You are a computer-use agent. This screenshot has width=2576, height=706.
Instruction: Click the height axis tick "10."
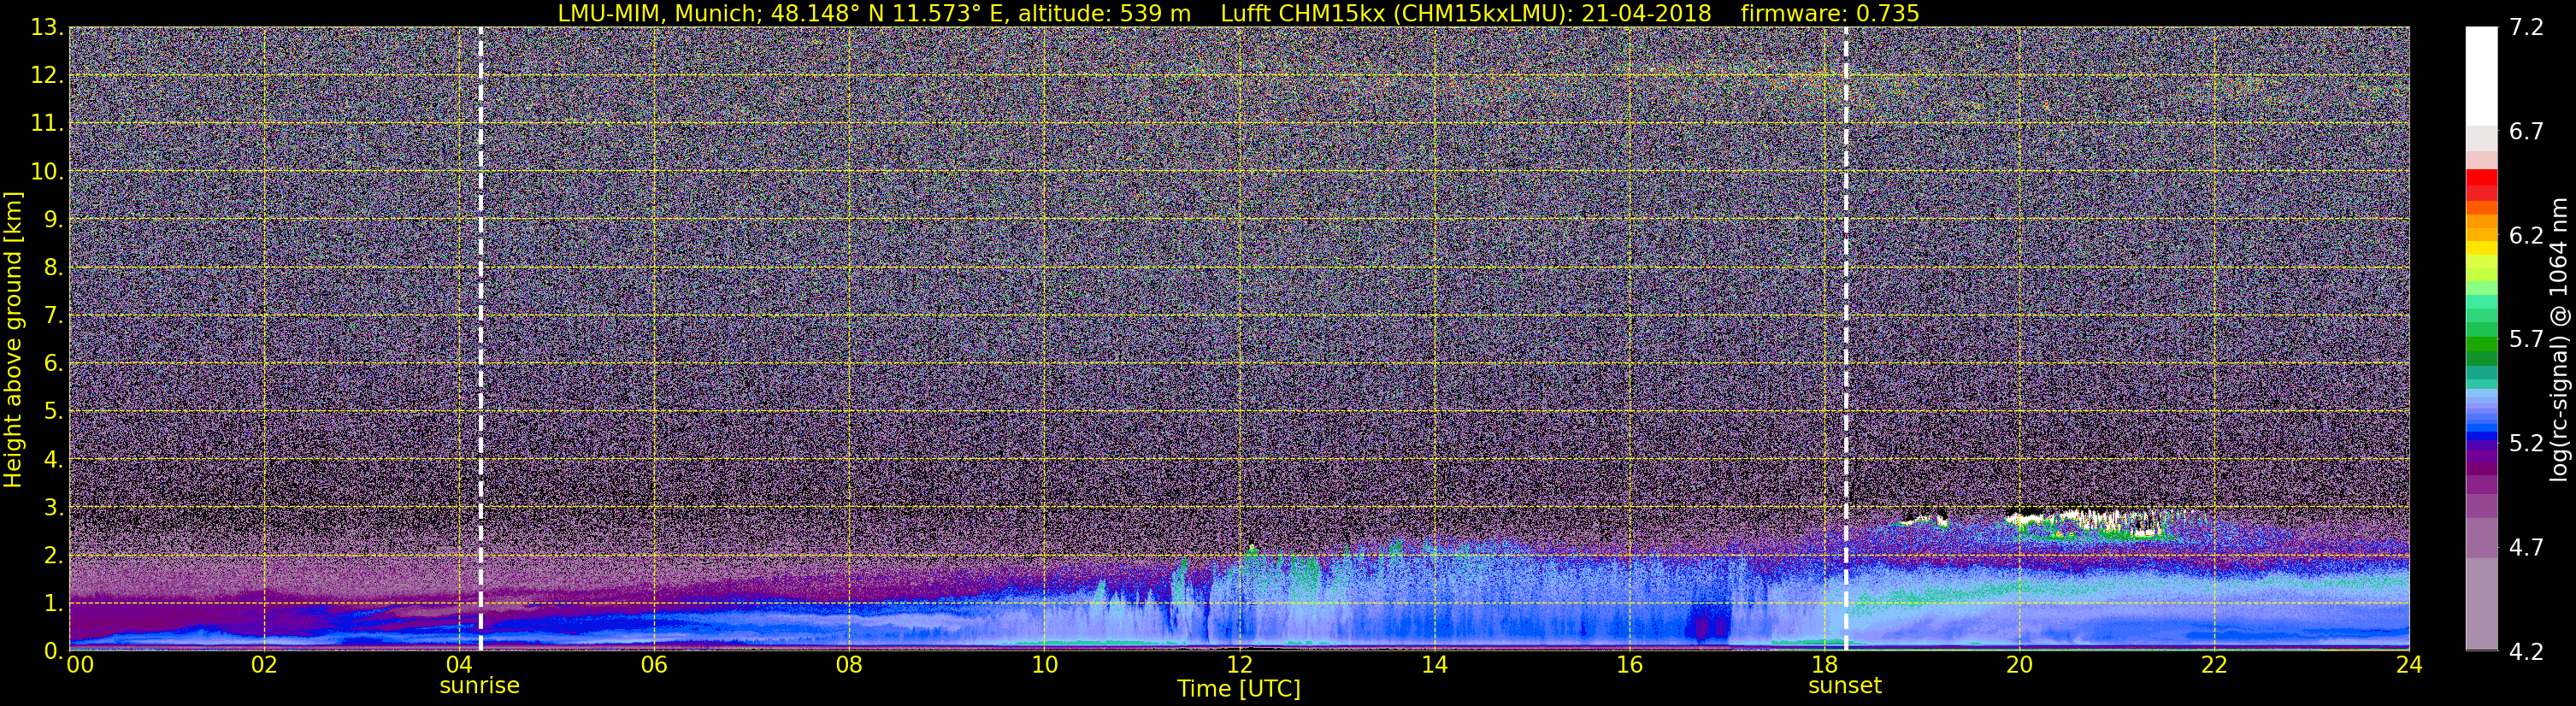(x=47, y=171)
